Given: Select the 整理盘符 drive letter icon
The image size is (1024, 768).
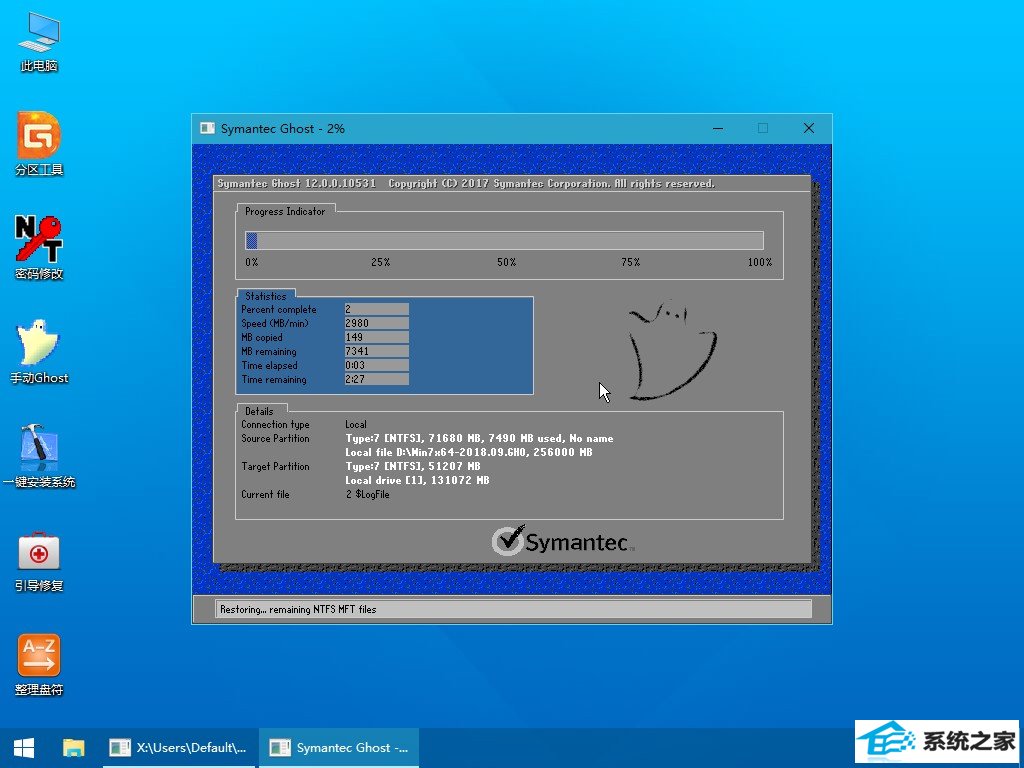Looking at the screenshot, I should [39, 662].
